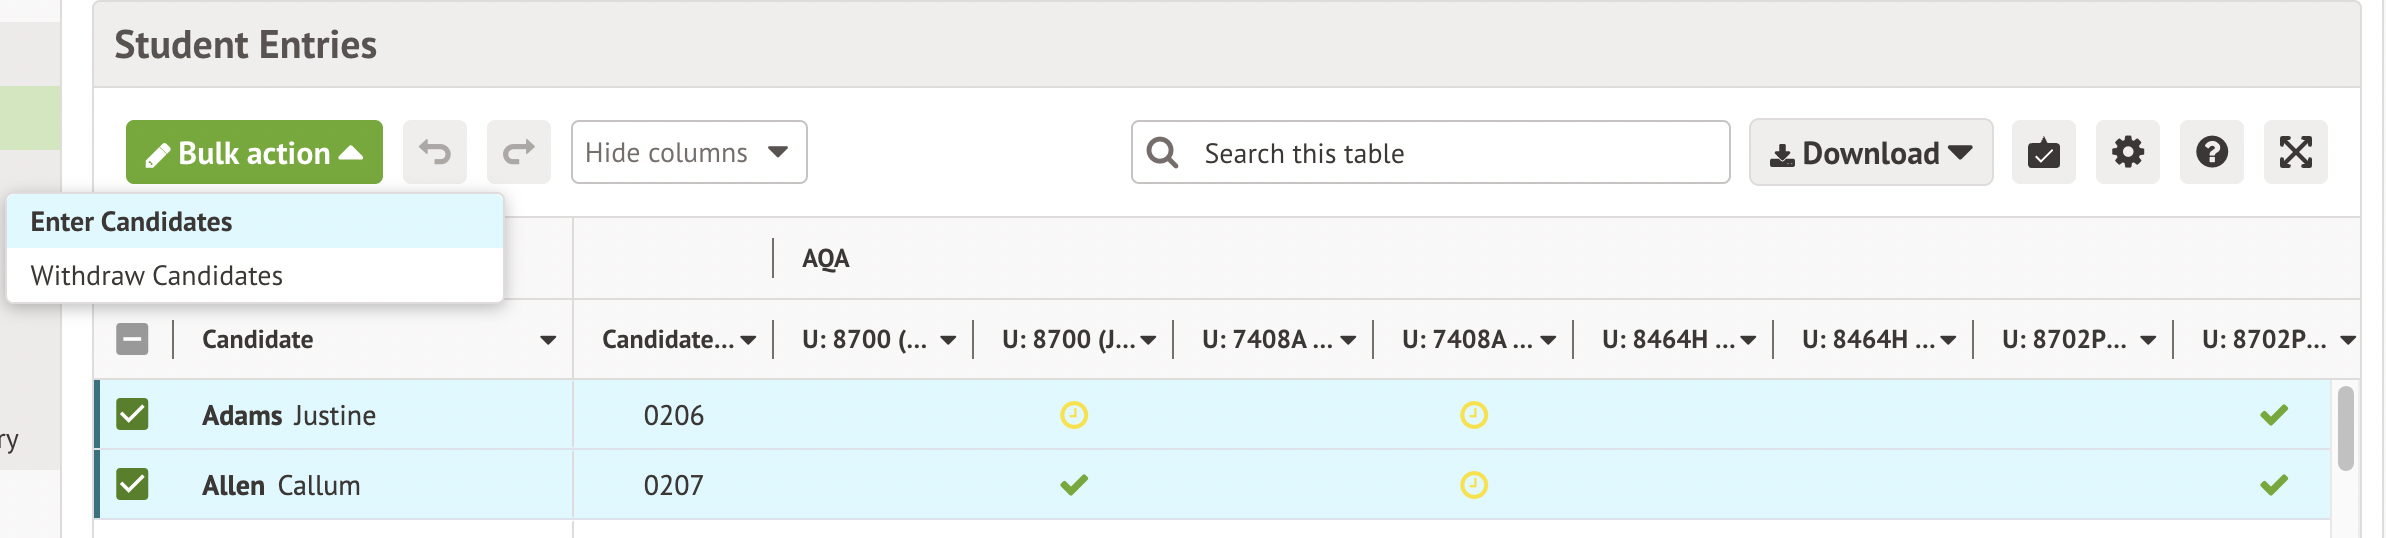Click the undo arrow icon
The width and height of the screenshot is (2386, 538).
pyautogui.click(x=435, y=152)
